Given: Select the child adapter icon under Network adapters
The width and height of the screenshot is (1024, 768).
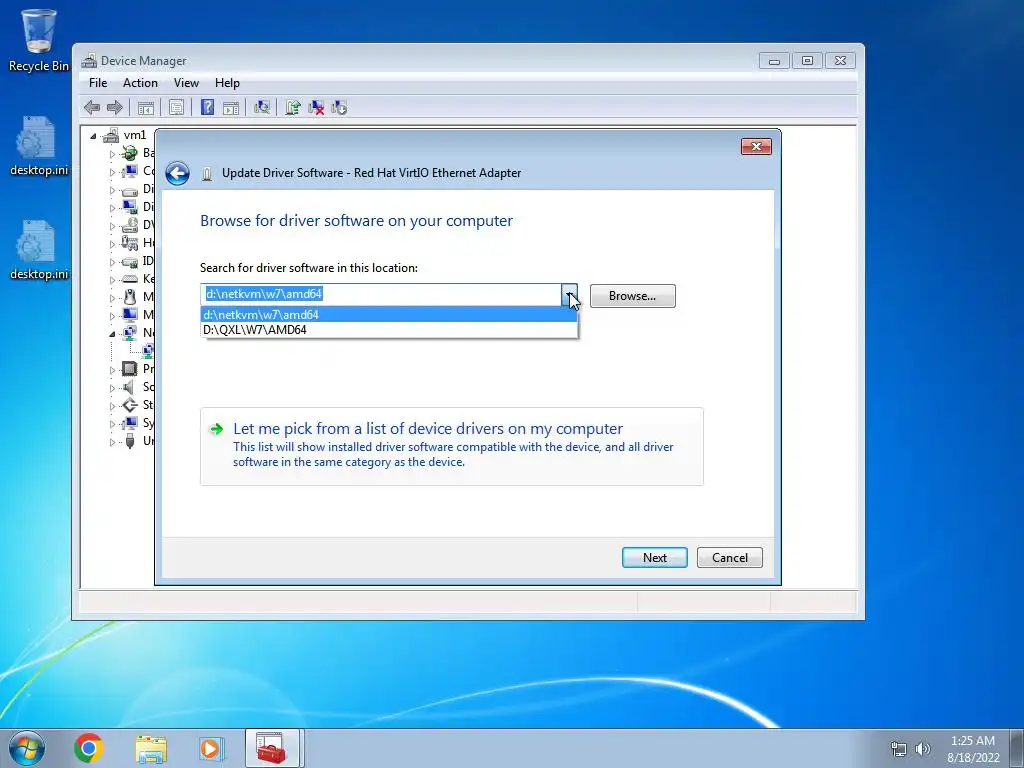Looking at the screenshot, I should click(148, 351).
